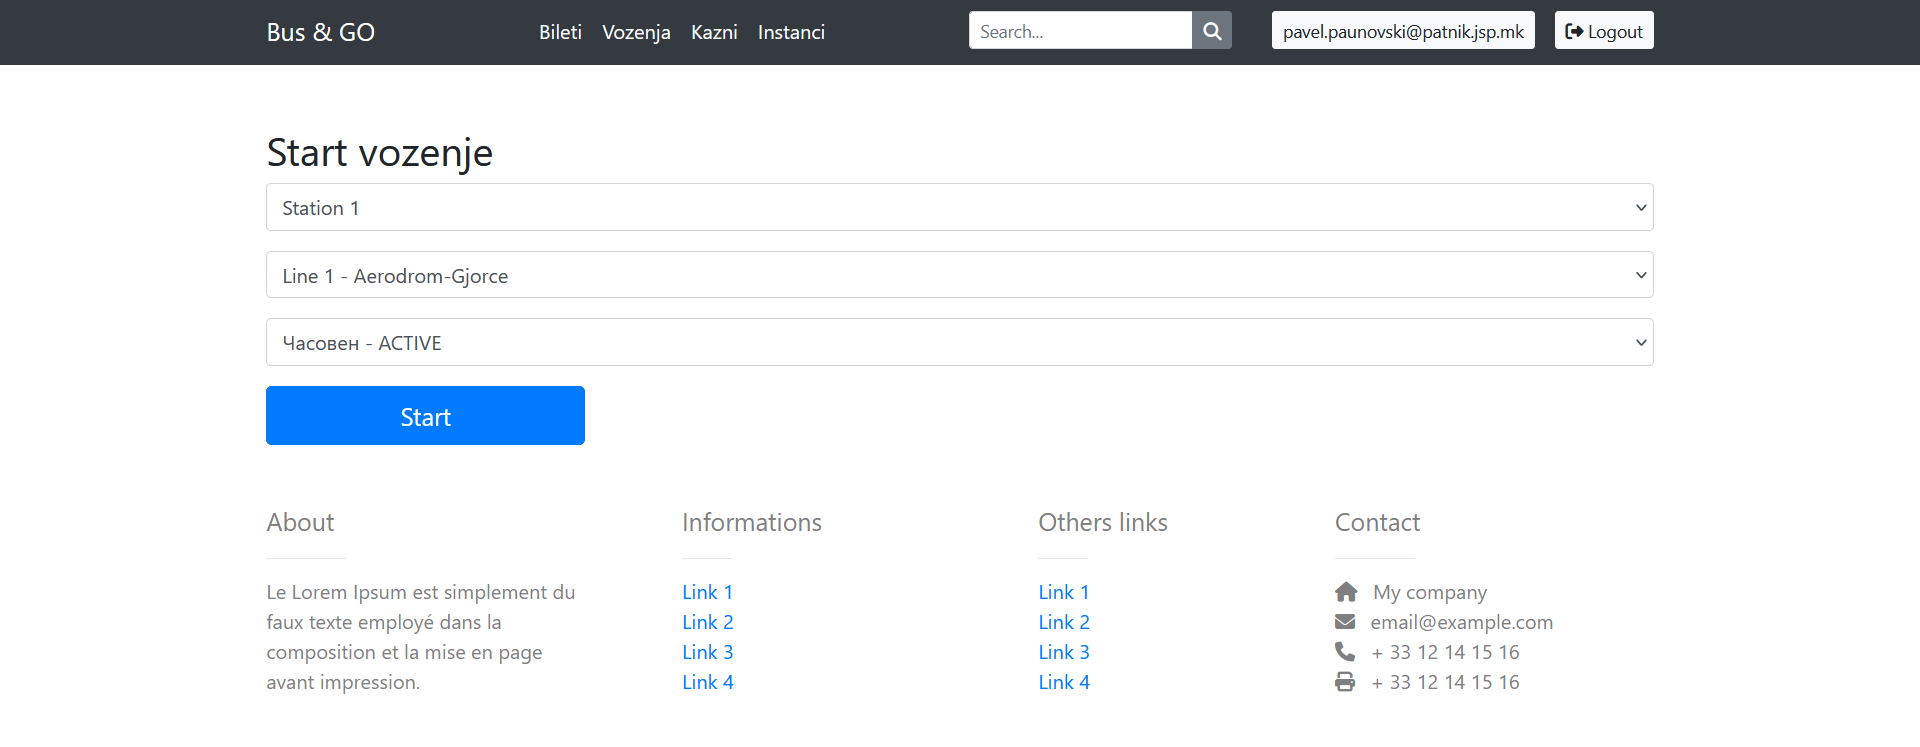Click the phone icon in Contact
This screenshot has width=1920, height=747.
[1345, 652]
